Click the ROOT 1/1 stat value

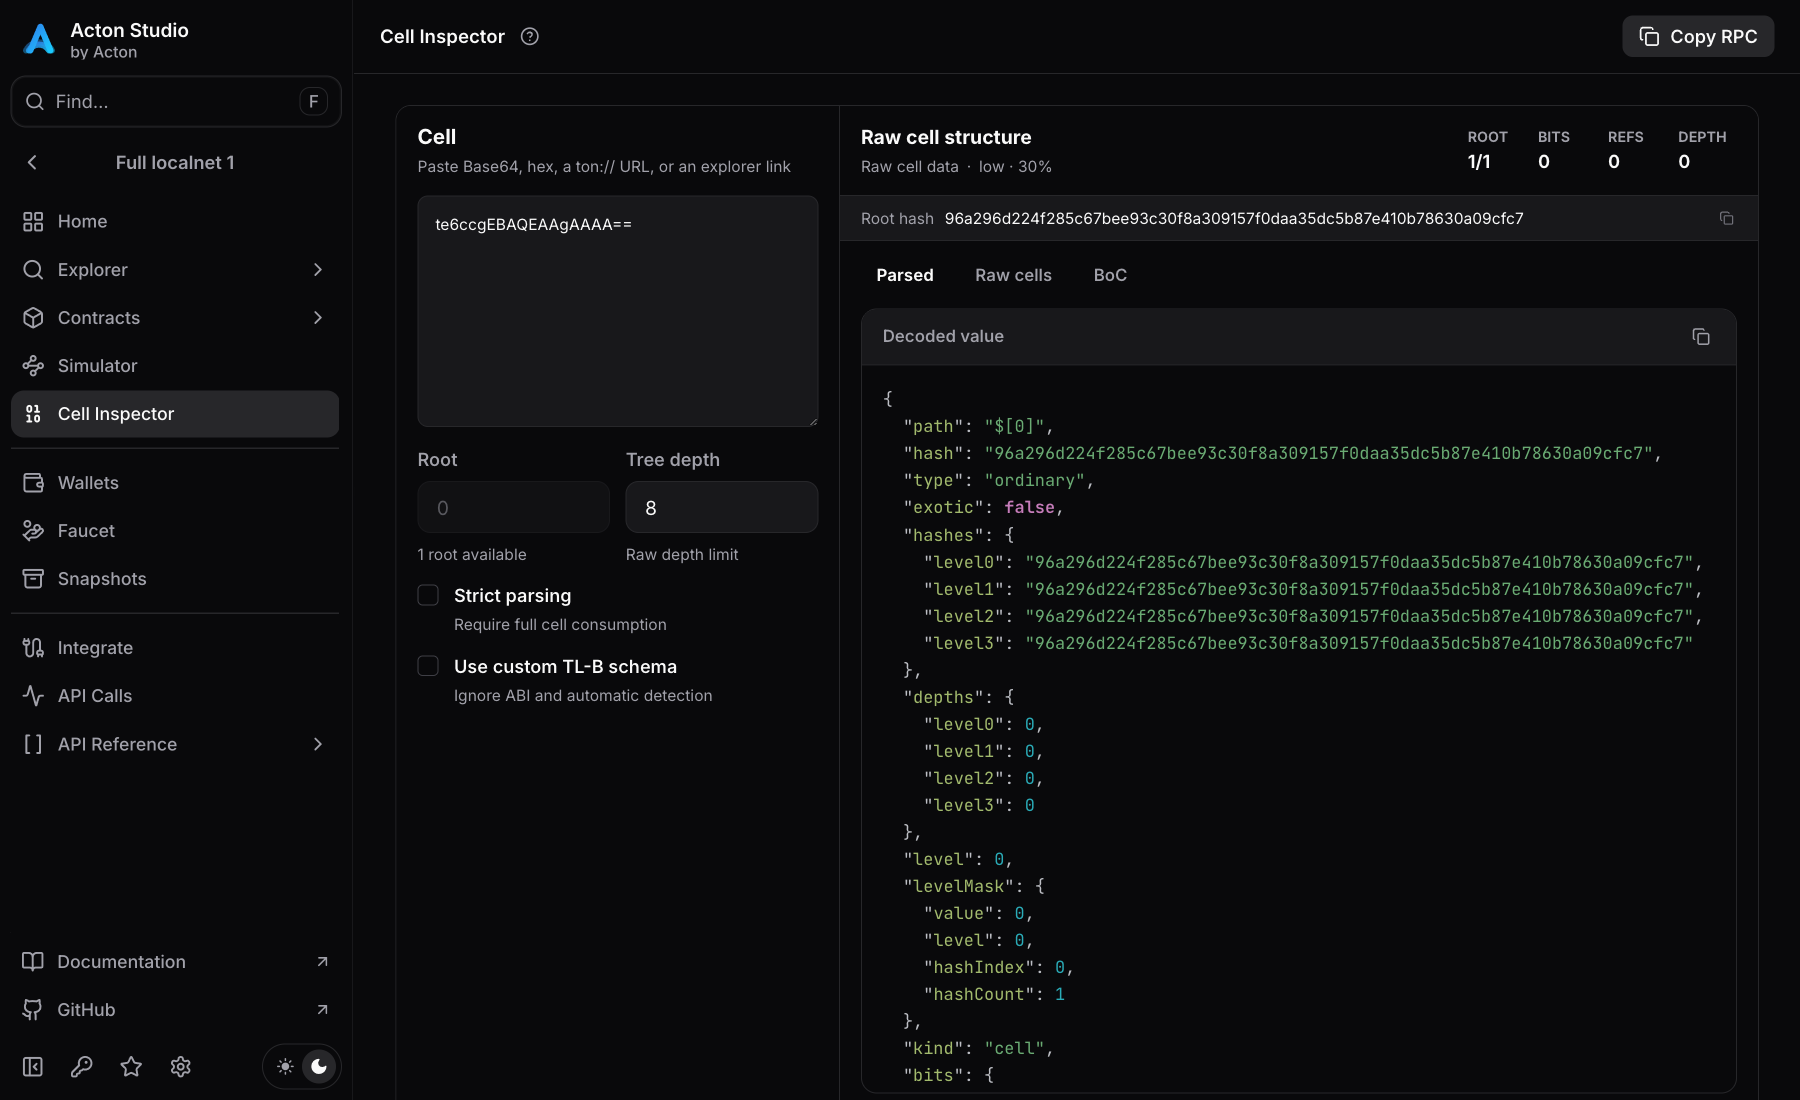coord(1479,161)
